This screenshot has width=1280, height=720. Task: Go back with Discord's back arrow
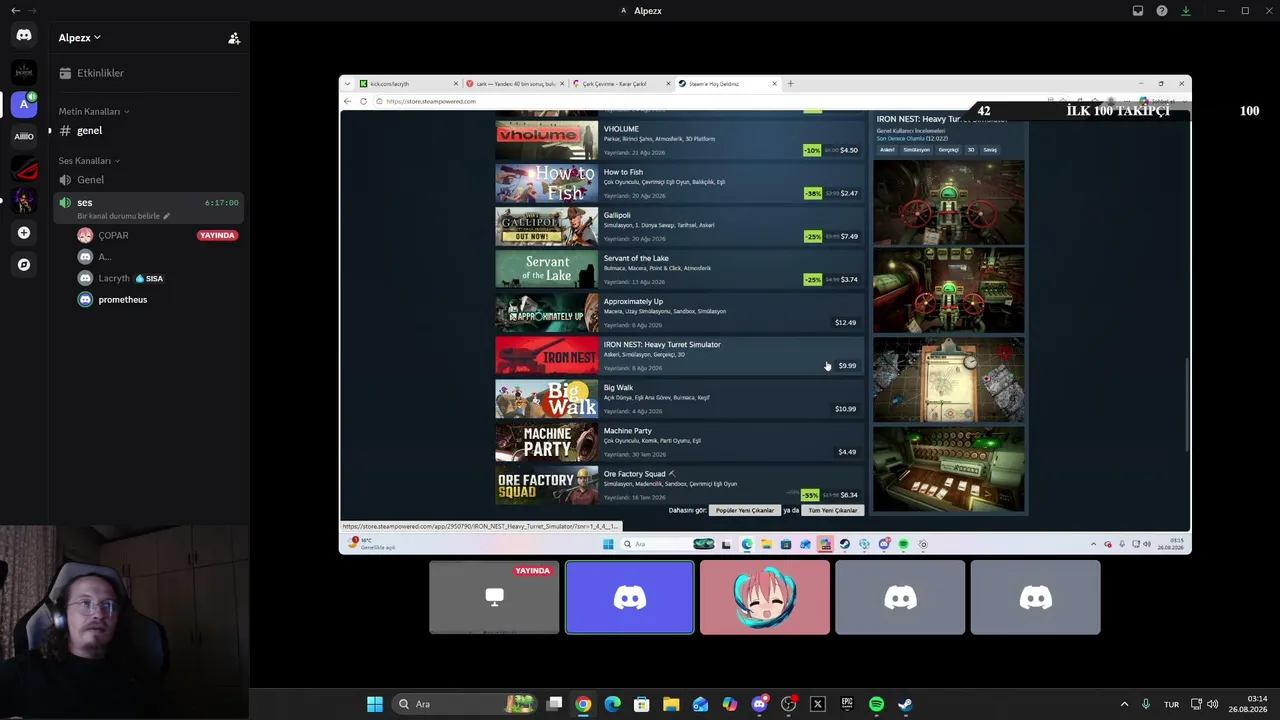coord(15,10)
